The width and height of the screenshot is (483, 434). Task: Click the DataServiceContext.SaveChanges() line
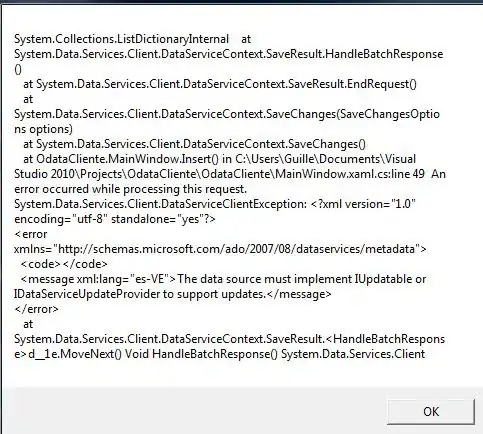pyautogui.click(x=194, y=144)
